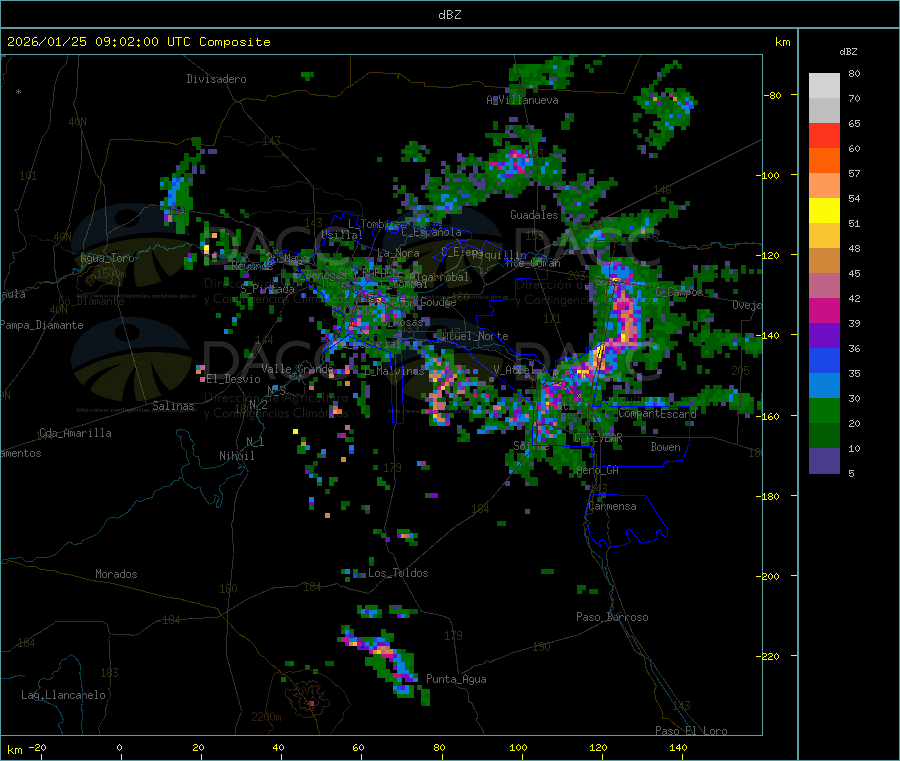The width and height of the screenshot is (900, 761).
Task: Click the Co_Diamante map label
Action: point(91,301)
